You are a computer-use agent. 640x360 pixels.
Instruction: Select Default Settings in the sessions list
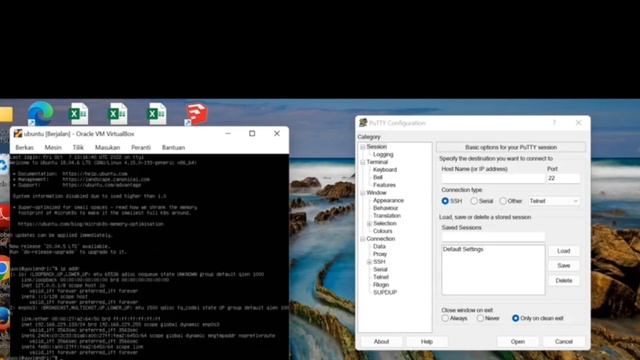click(463, 249)
